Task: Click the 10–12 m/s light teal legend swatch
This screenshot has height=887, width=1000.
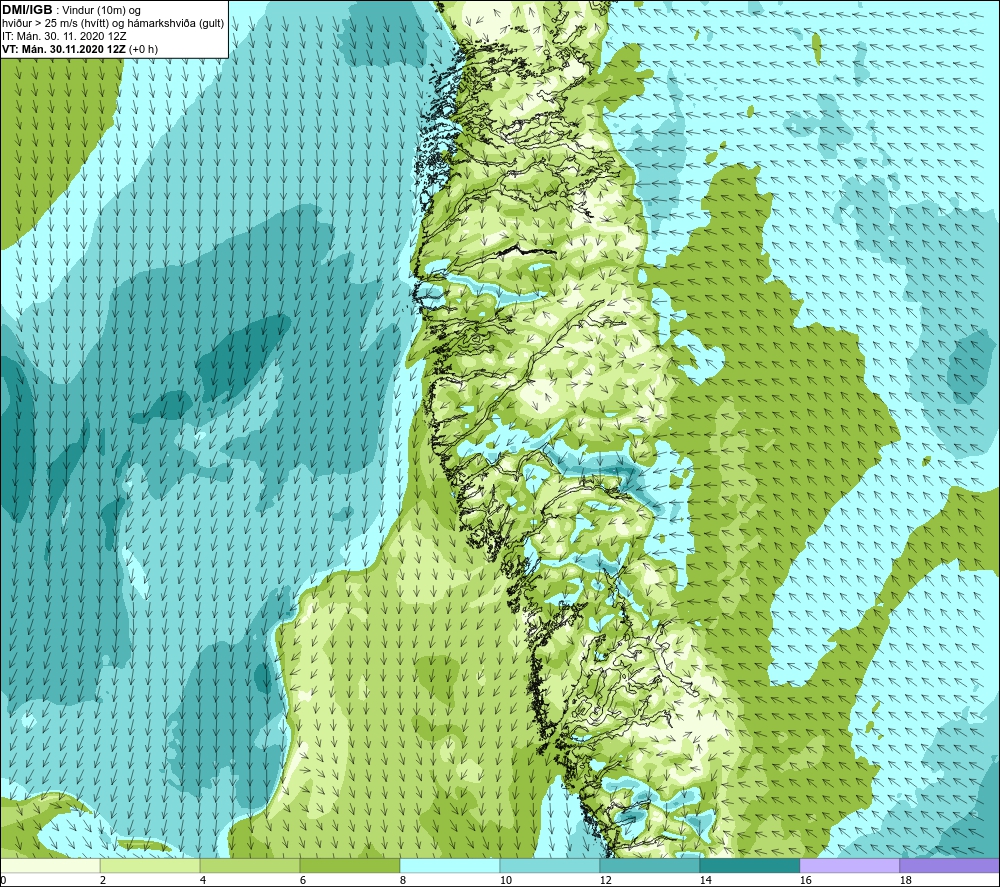Action: click(x=550, y=865)
